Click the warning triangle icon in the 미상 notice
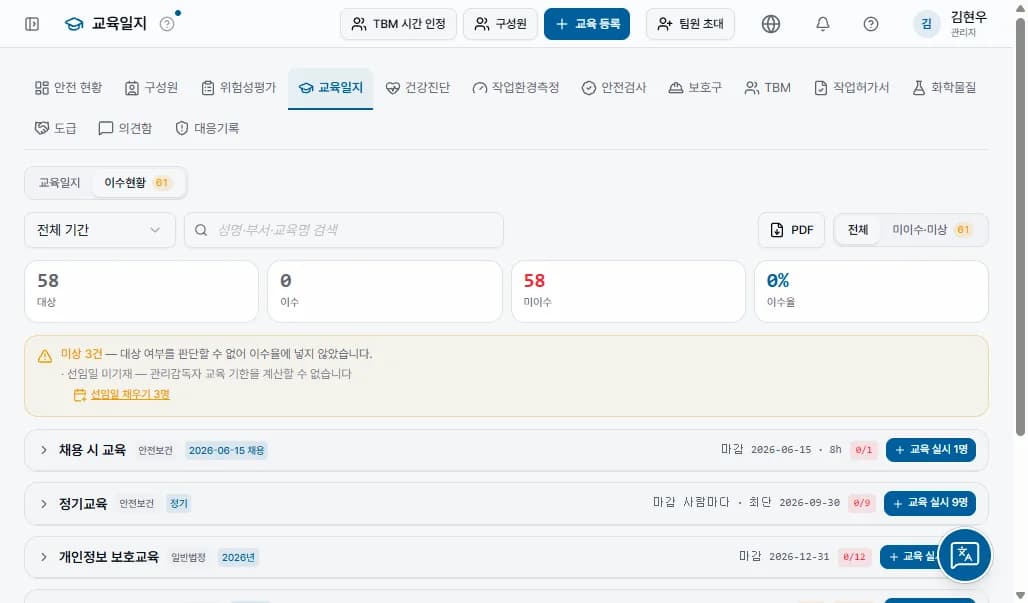 pos(45,356)
